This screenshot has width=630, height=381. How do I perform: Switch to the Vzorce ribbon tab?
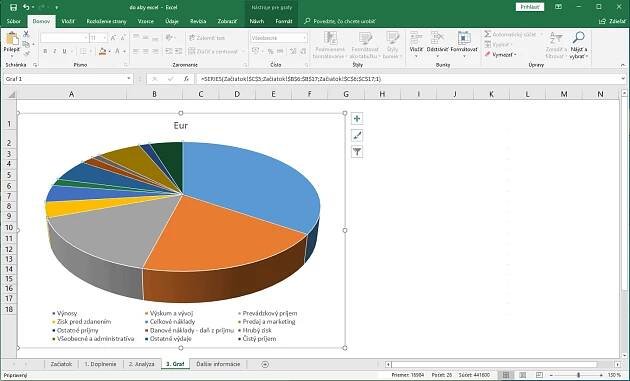[x=145, y=21]
